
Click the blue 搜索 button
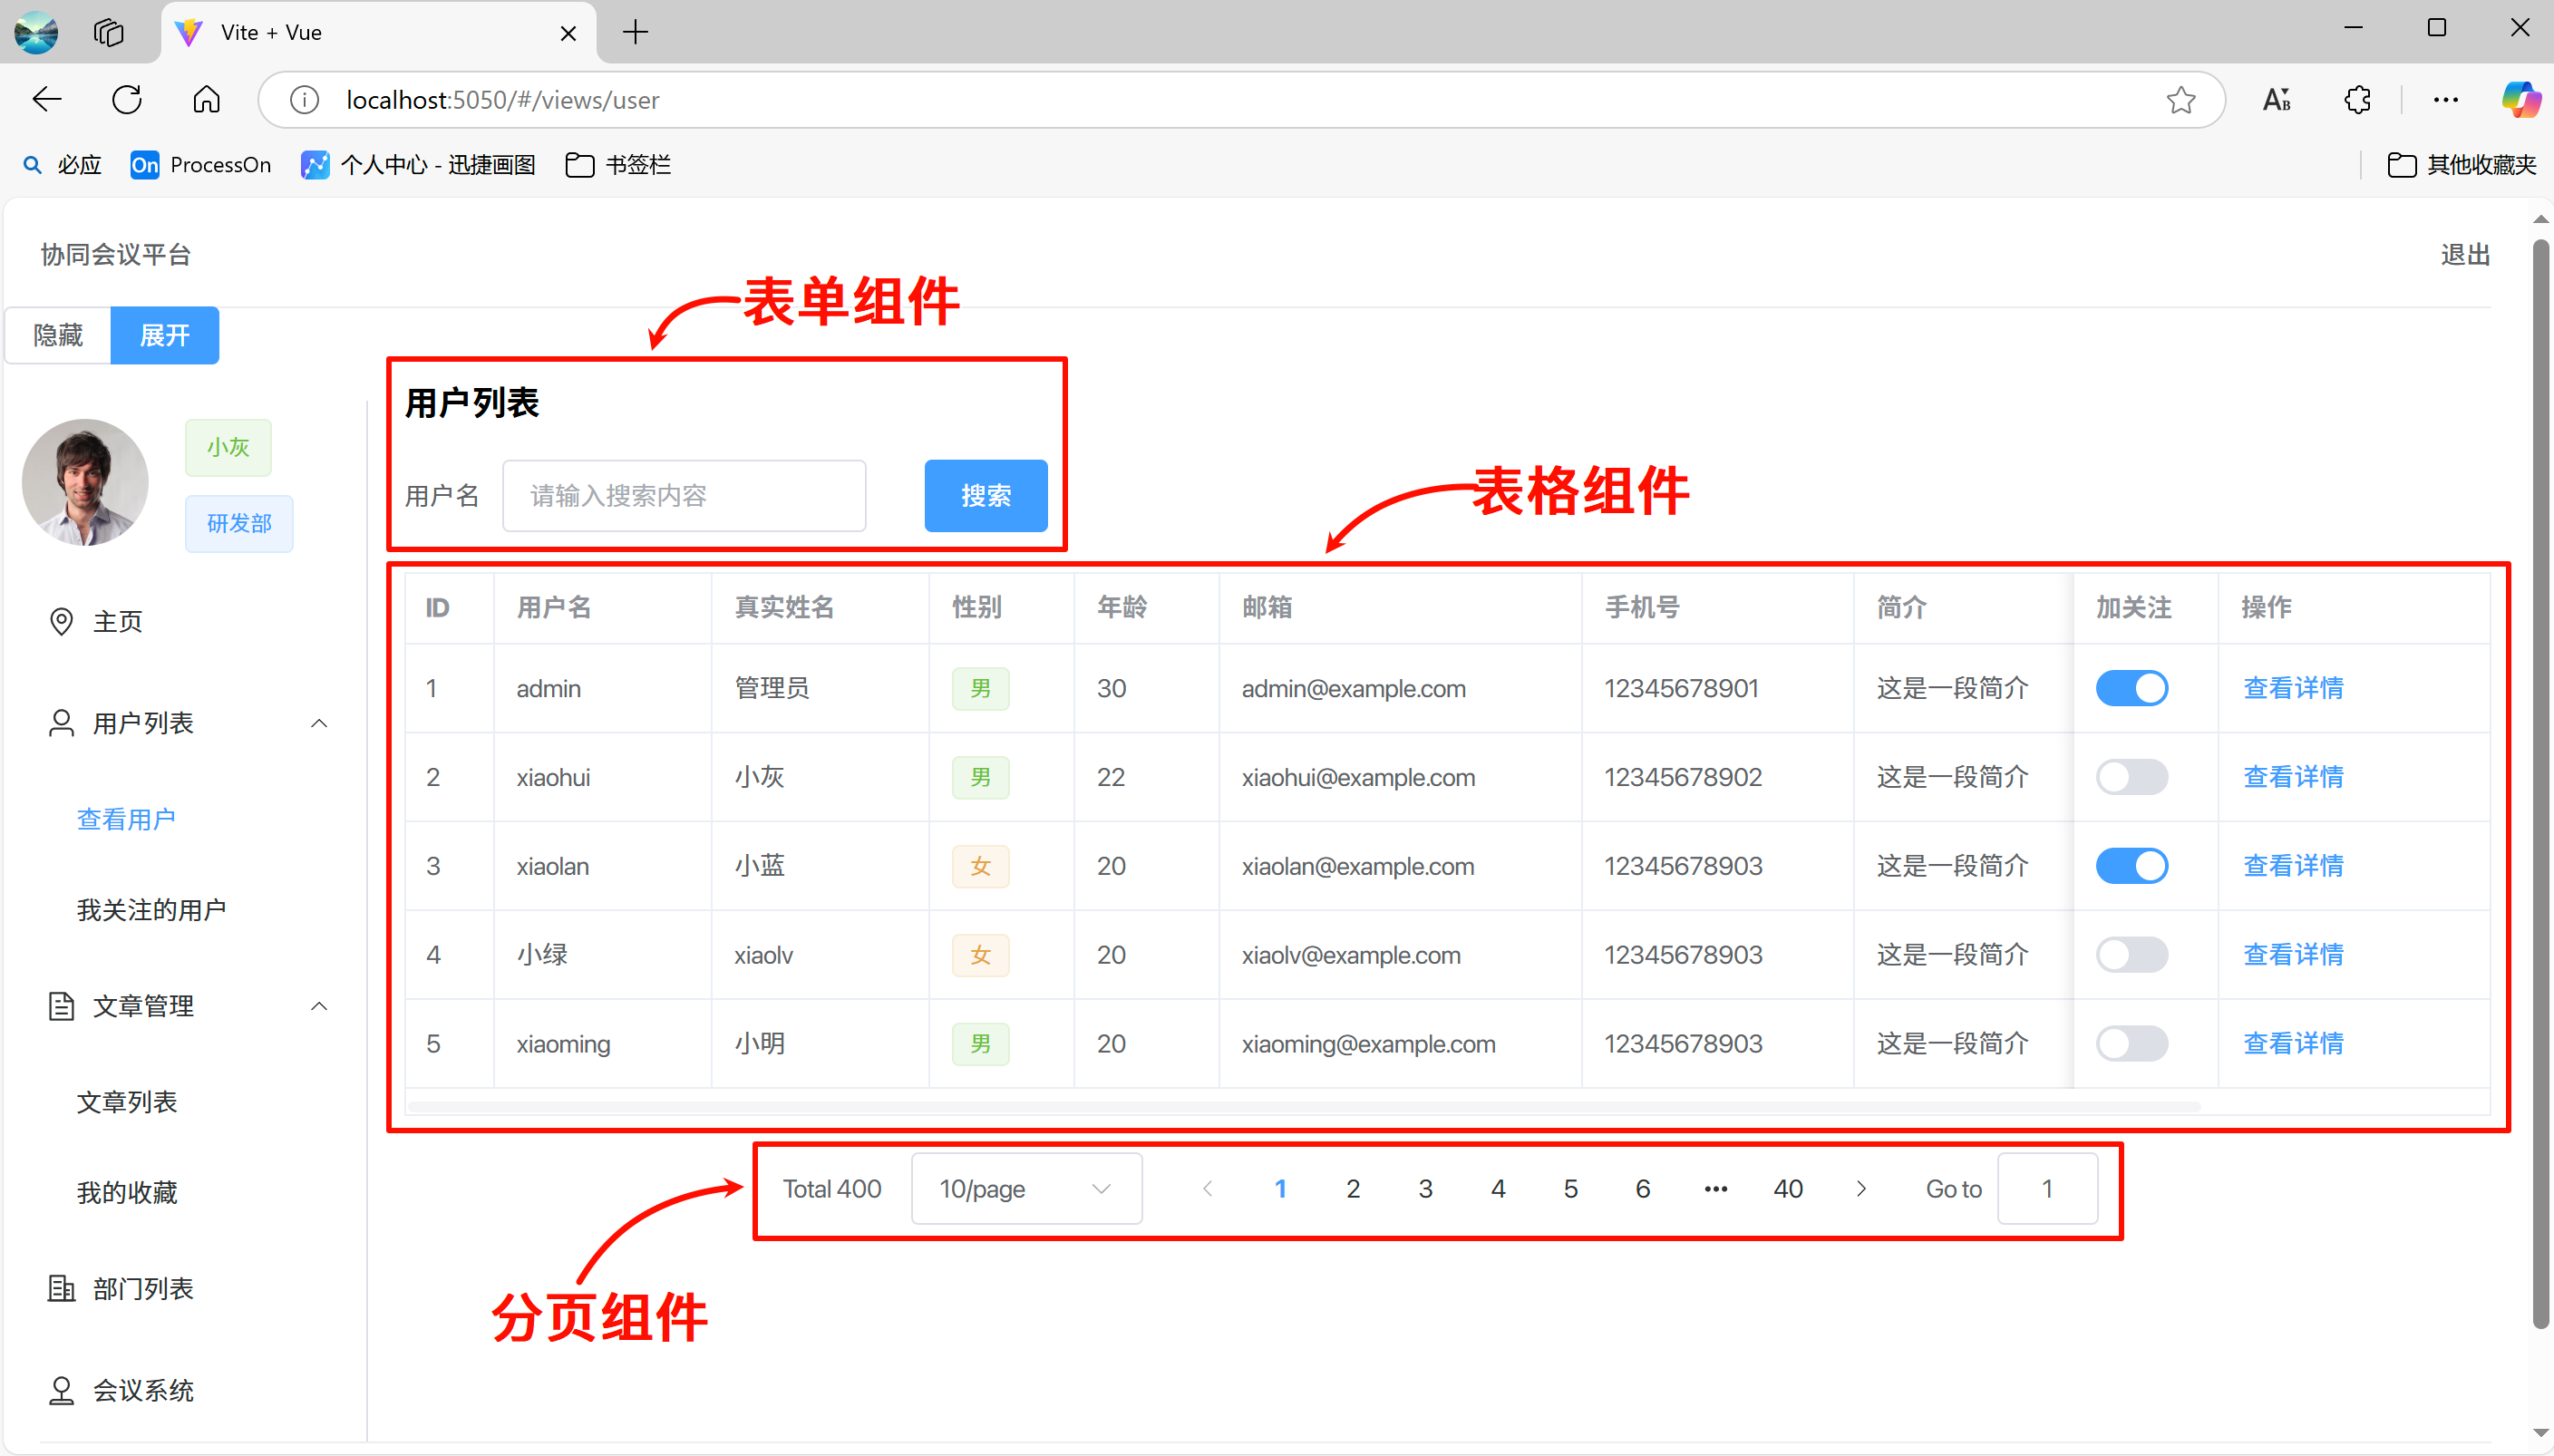(985, 496)
